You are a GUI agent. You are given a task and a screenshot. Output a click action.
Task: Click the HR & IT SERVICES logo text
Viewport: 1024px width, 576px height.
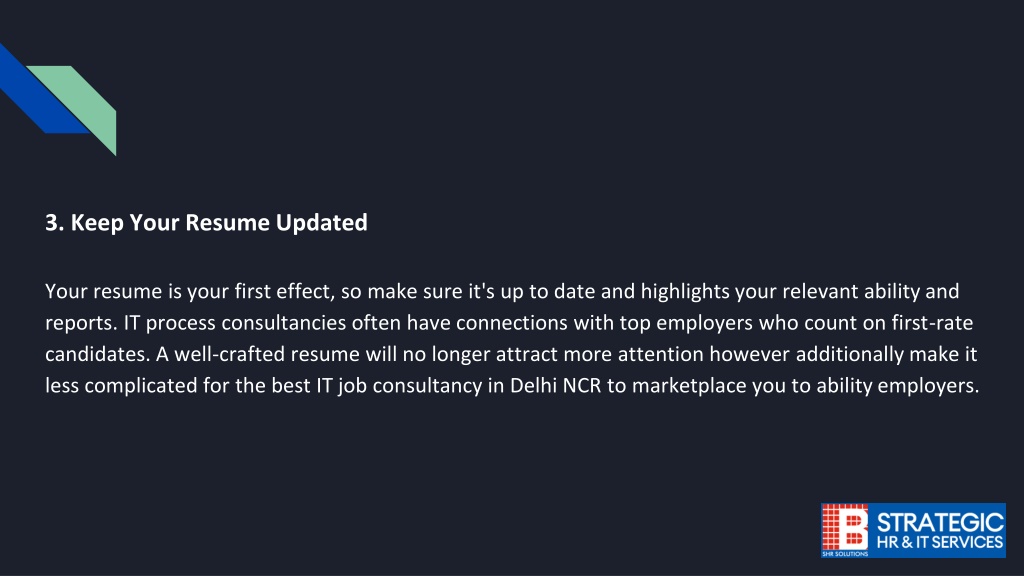pyautogui.click(x=939, y=542)
